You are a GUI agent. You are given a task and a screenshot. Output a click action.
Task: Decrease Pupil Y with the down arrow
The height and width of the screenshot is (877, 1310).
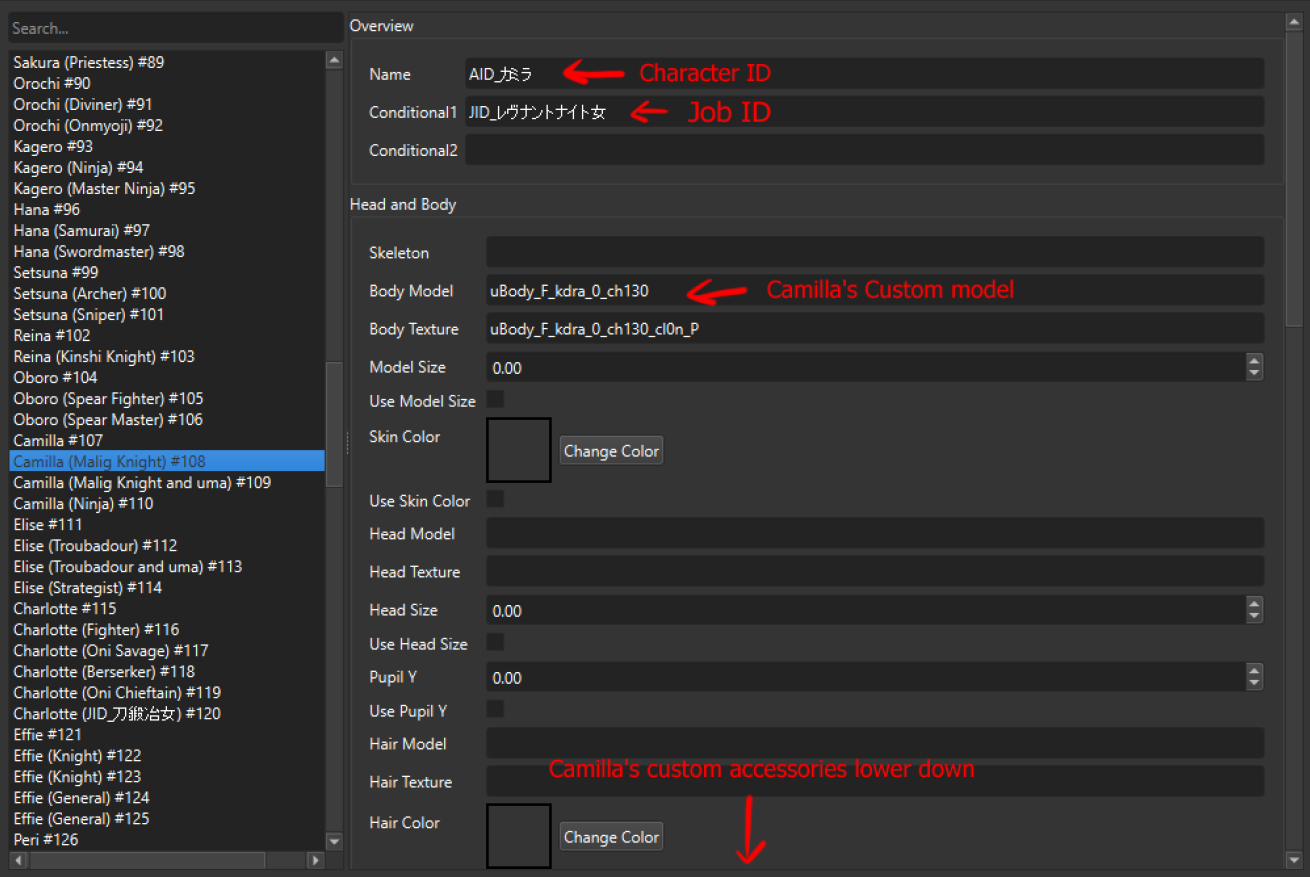pos(1255,684)
